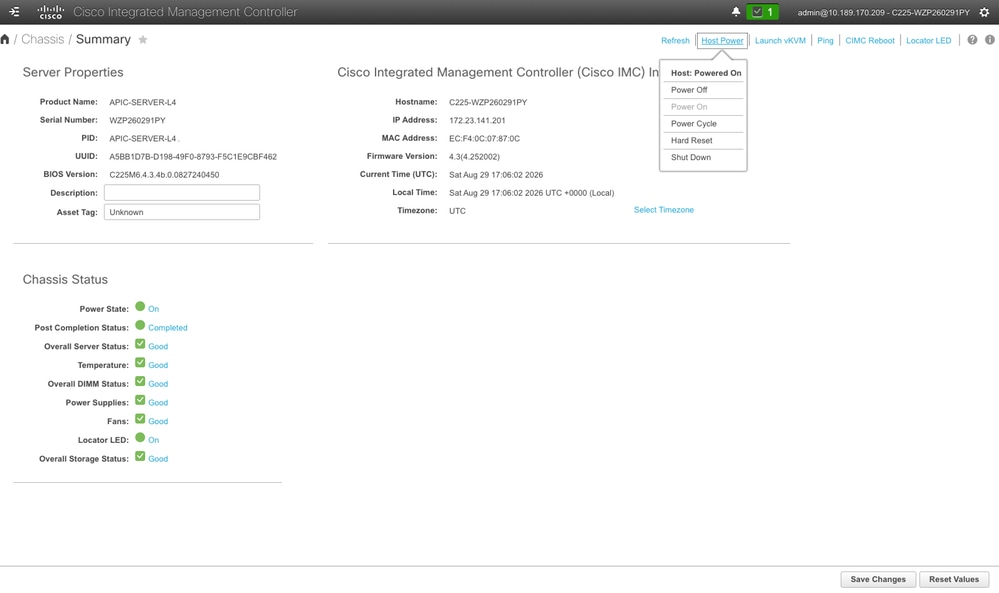Open the Chassis breadcrumb link

(x=43, y=39)
